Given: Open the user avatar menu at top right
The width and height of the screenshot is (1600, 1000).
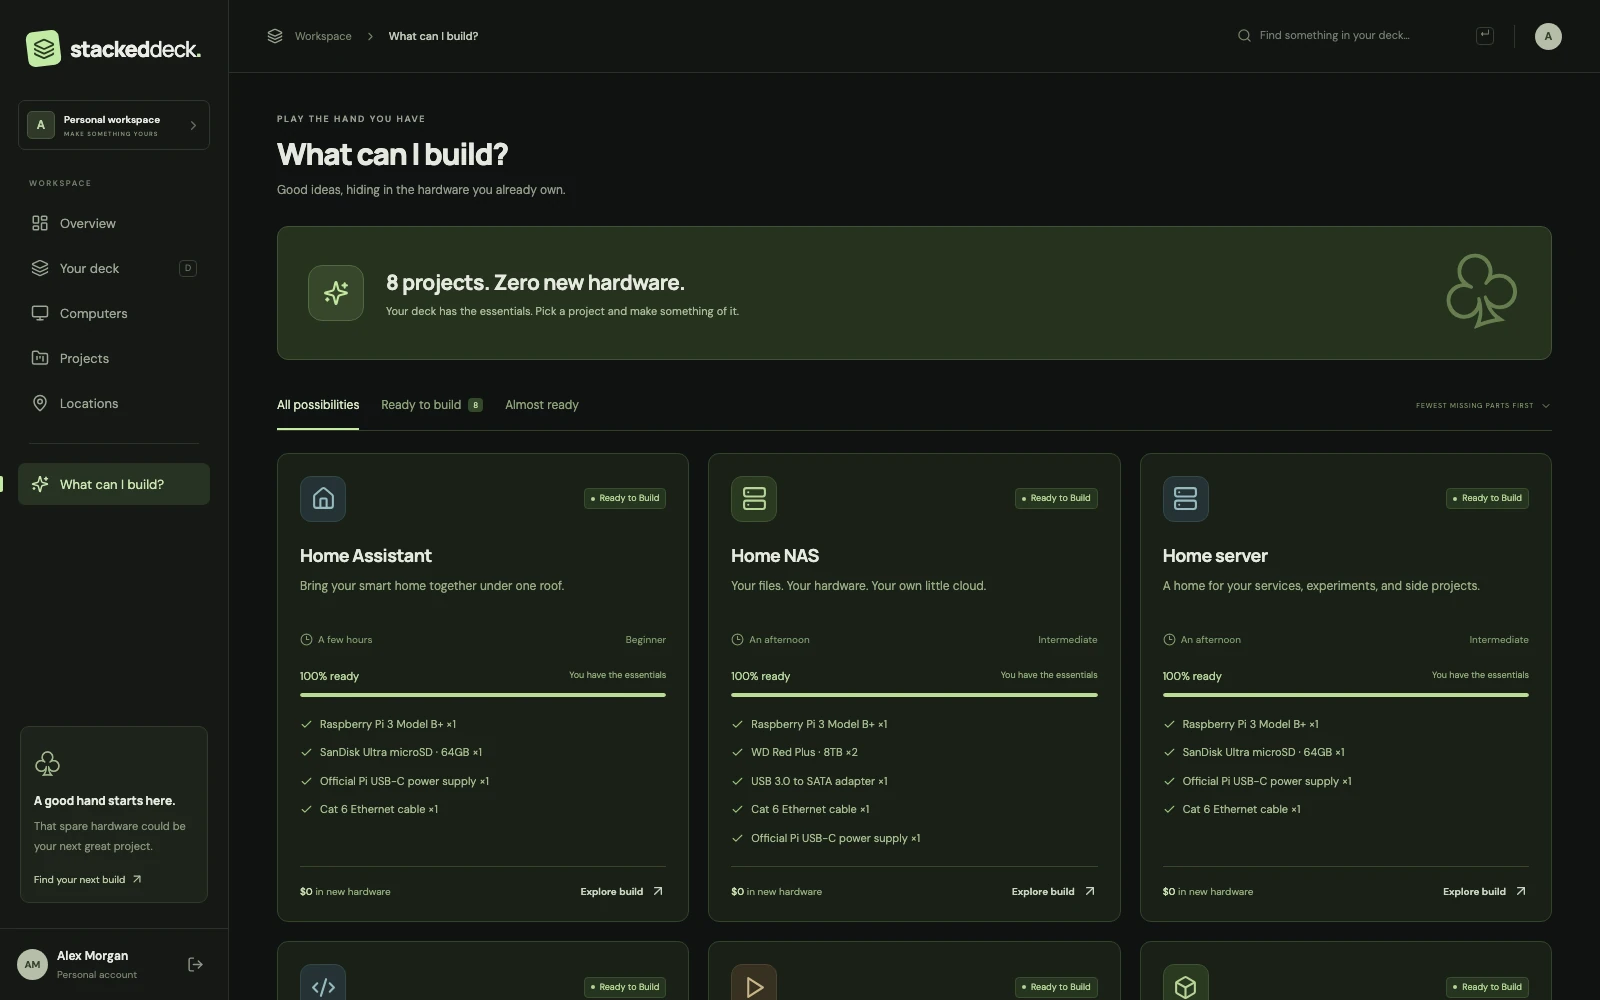Looking at the screenshot, I should (1548, 36).
